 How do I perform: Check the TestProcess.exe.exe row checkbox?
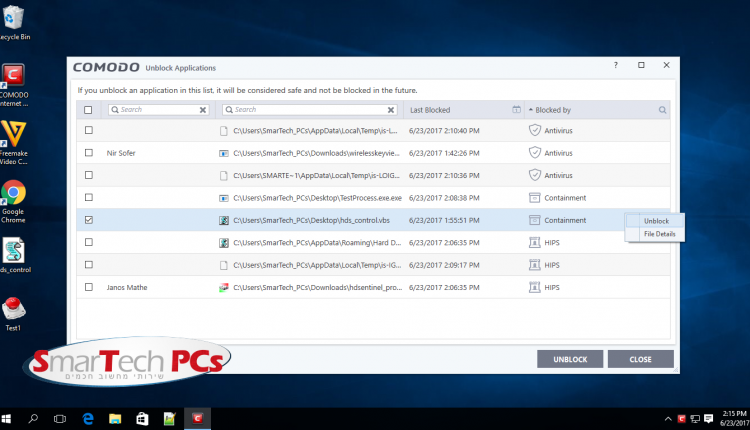[88, 197]
